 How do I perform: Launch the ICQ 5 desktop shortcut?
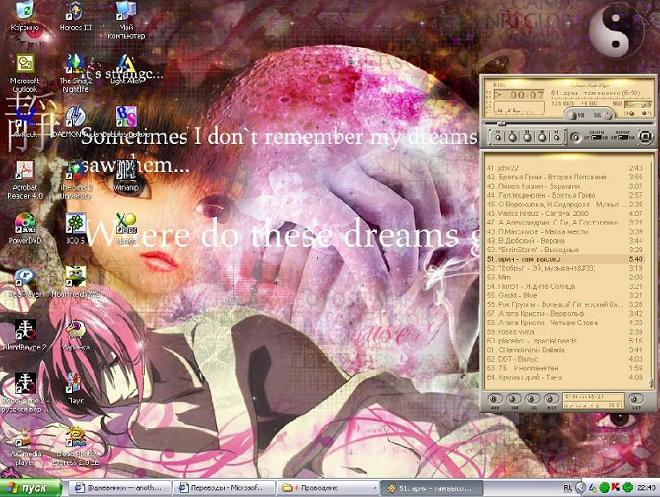pos(75,228)
